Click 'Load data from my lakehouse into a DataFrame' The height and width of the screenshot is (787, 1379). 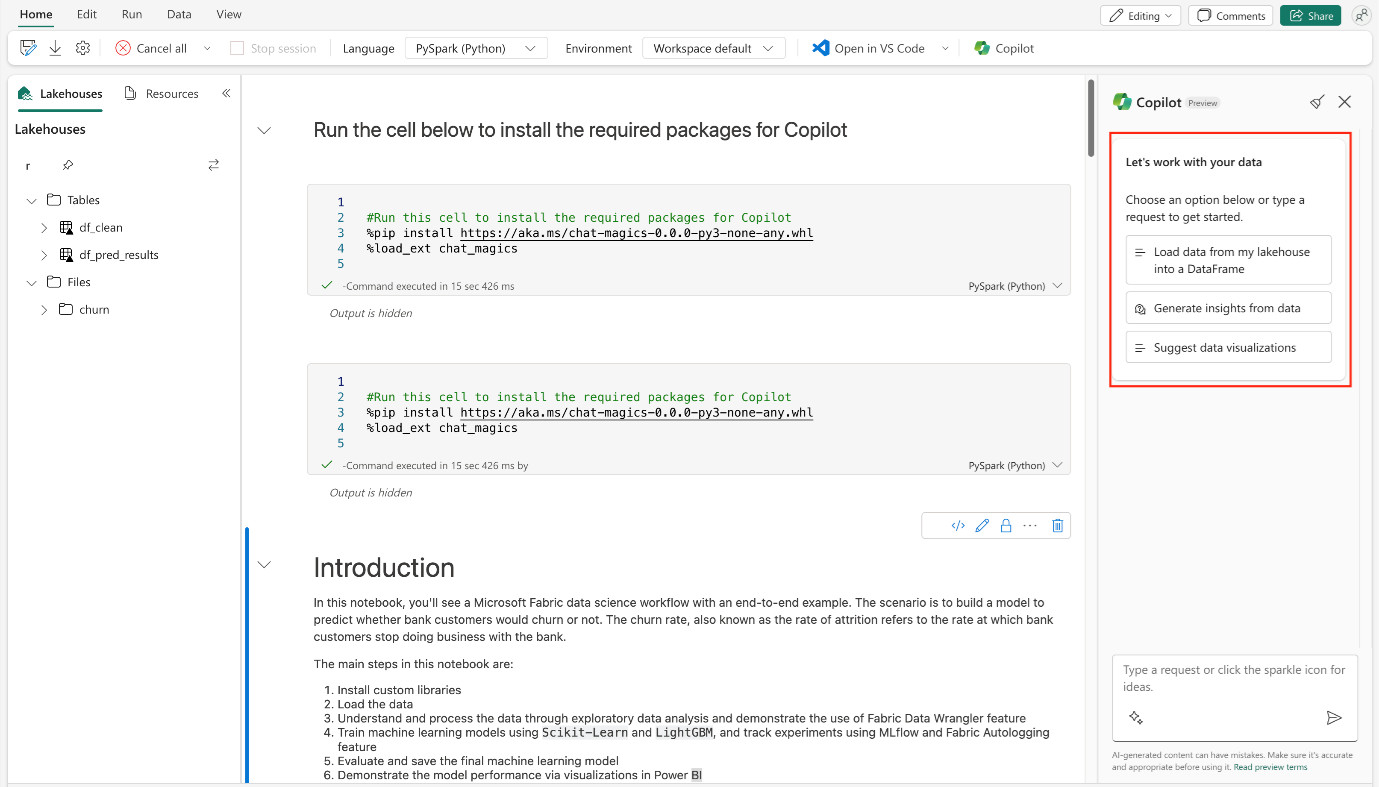pyautogui.click(x=1229, y=260)
